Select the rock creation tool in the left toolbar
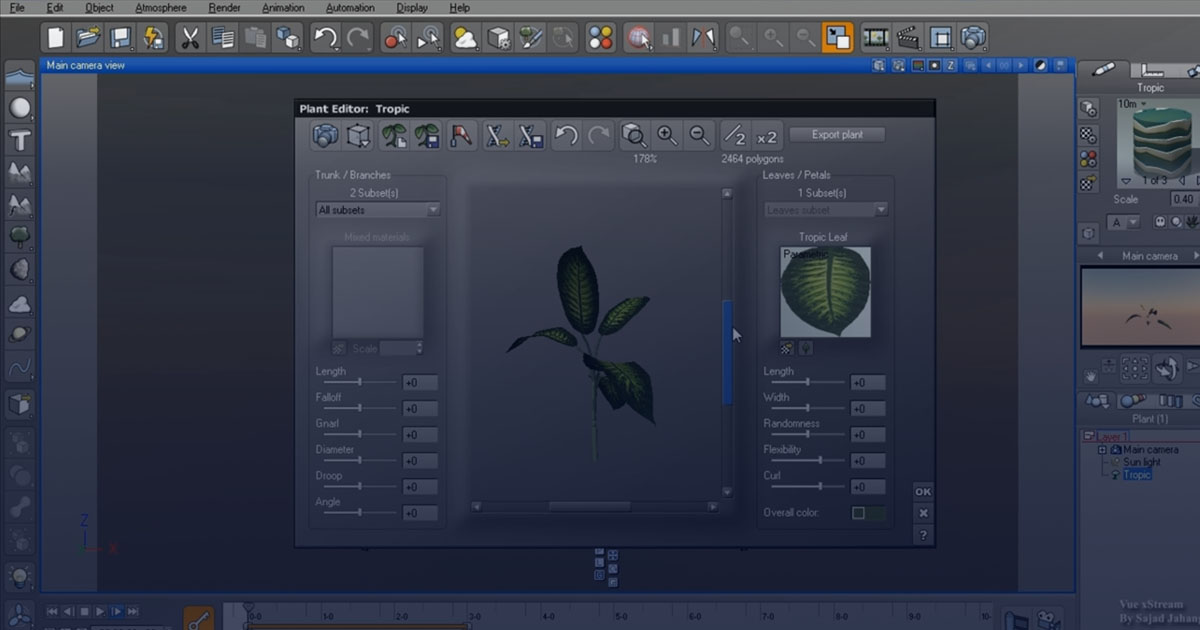 18,268
